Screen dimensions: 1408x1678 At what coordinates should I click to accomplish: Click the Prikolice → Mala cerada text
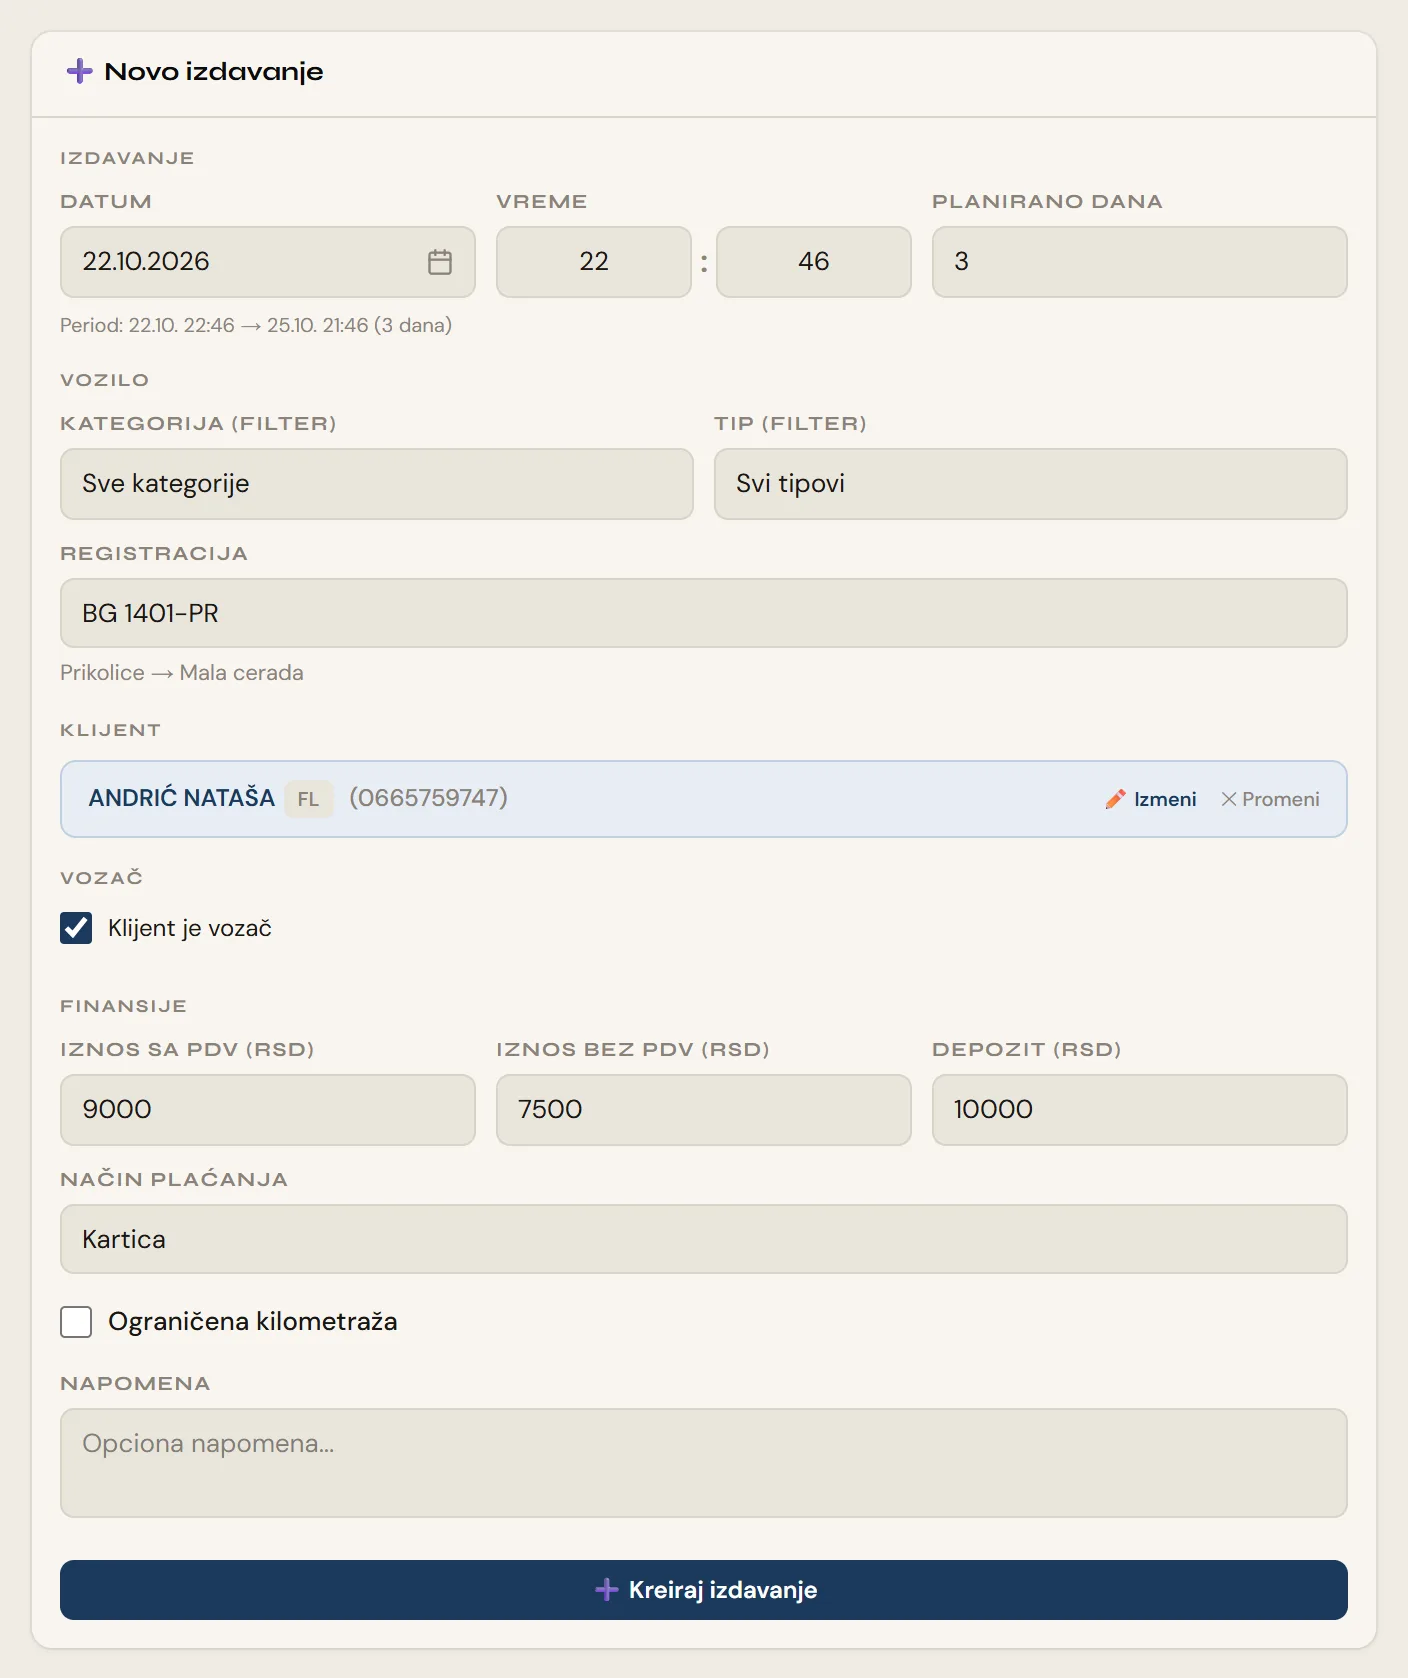[182, 673]
